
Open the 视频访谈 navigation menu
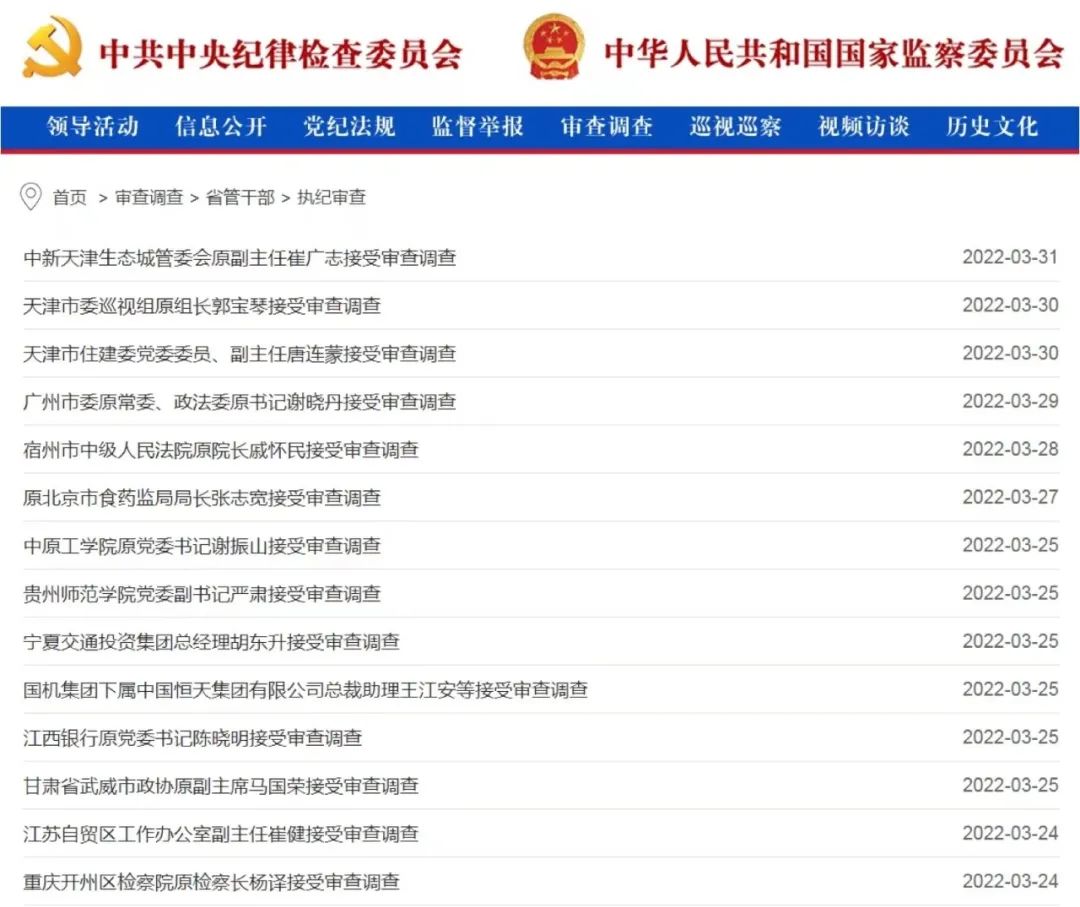coord(863,127)
